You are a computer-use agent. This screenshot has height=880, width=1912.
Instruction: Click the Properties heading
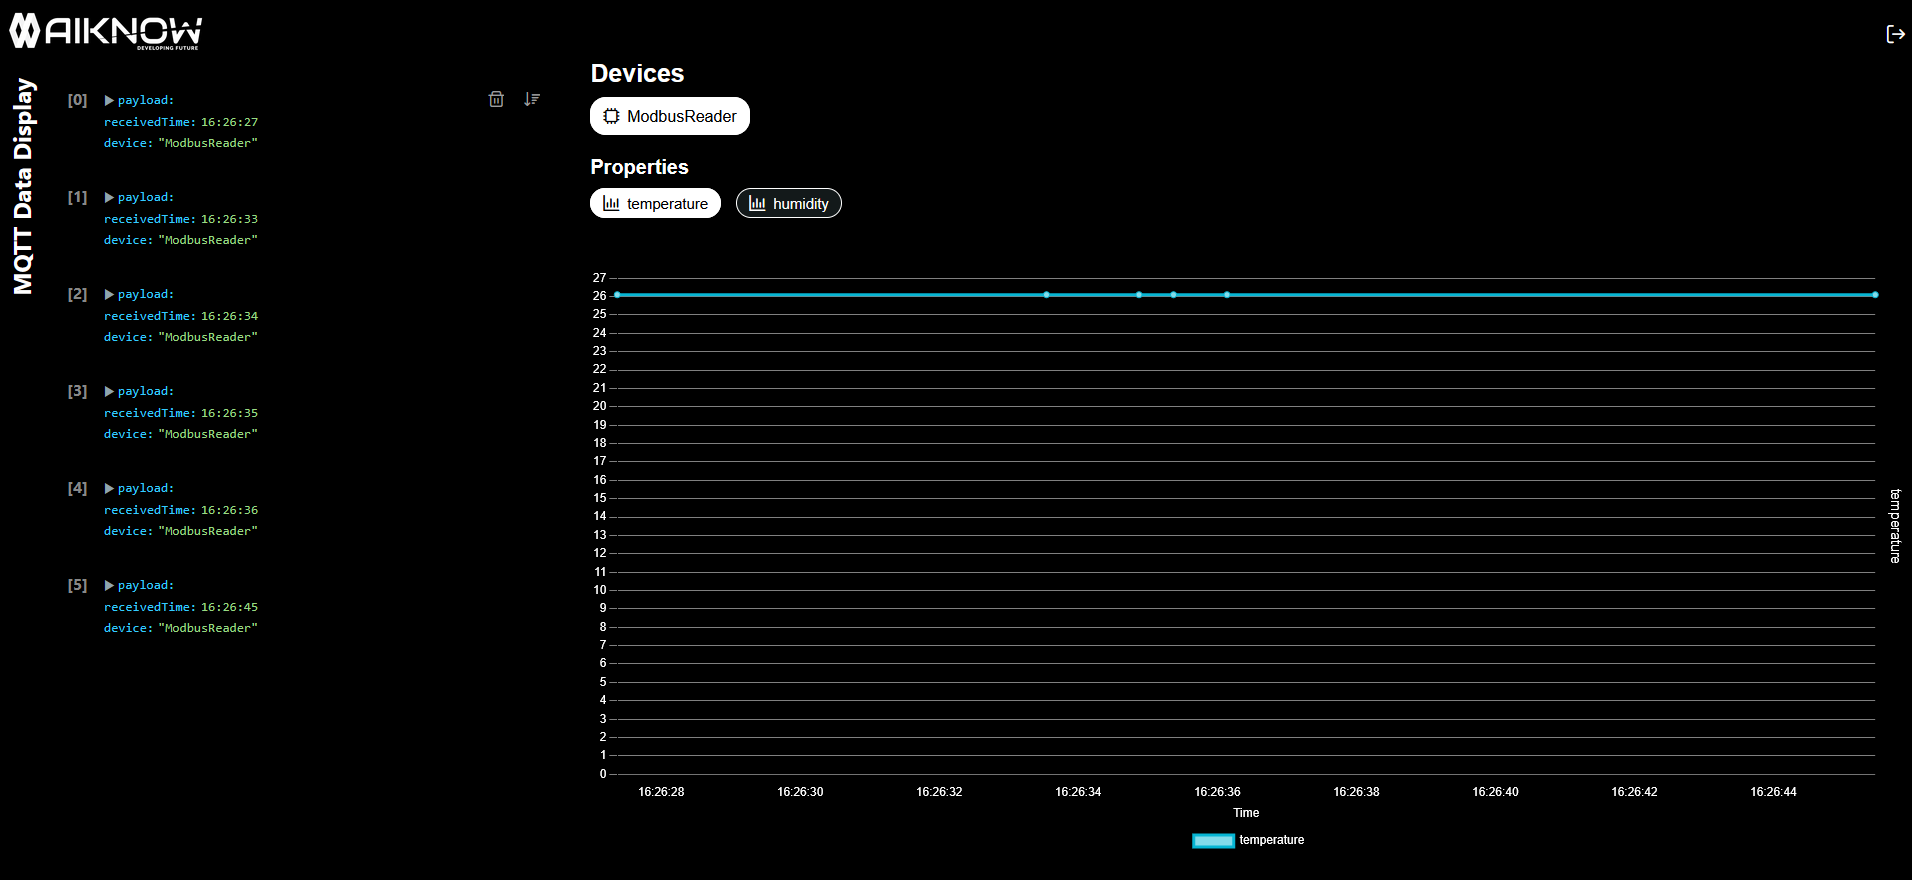(x=639, y=167)
